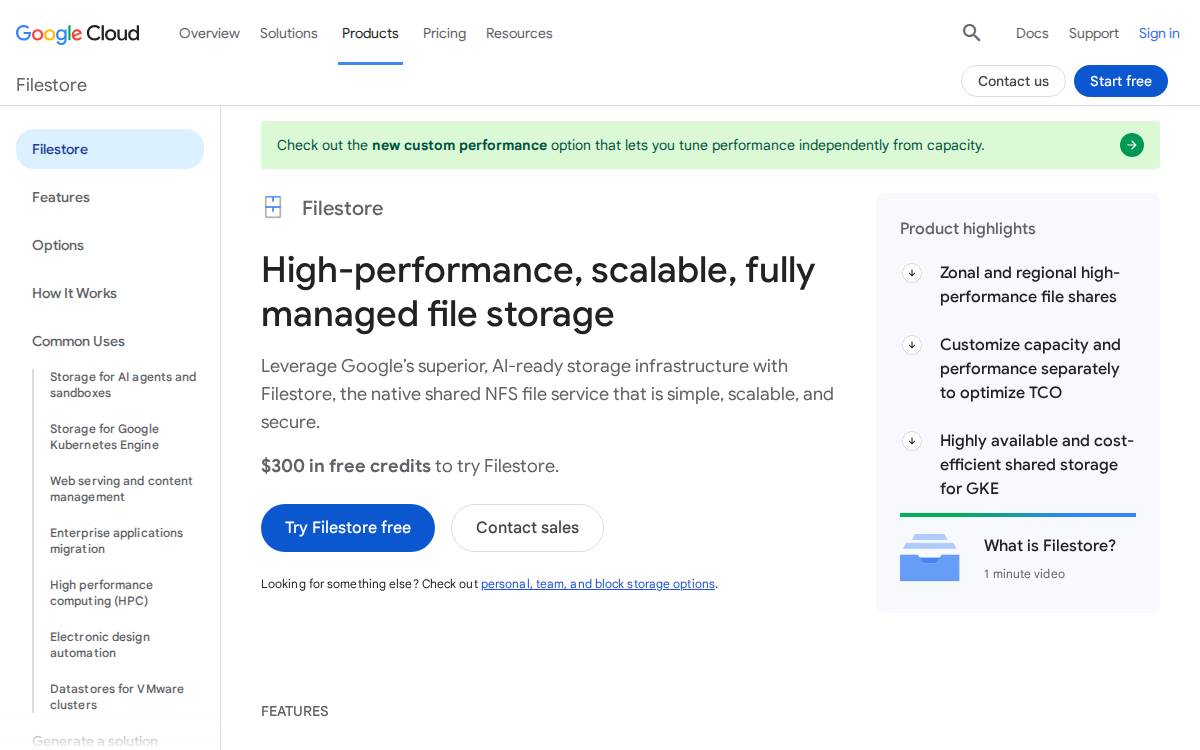The image size is (1200, 750).
Task: Click Highly available and cost-efficient shared storage
Action: click(x=1036, y=465)
